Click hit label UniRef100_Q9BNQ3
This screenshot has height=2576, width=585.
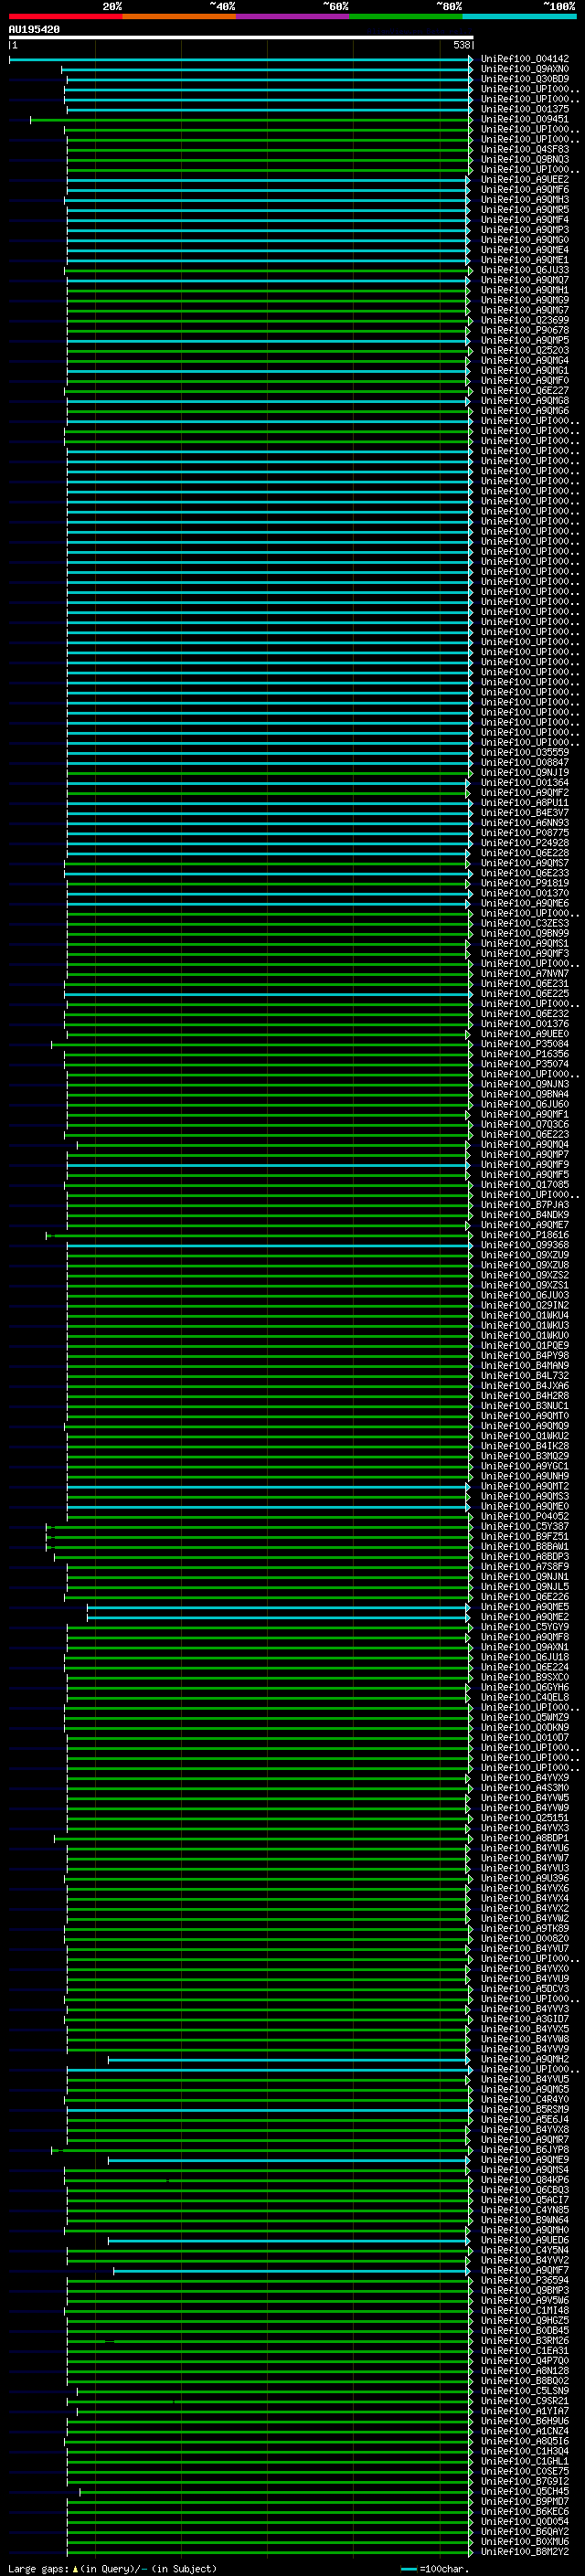pyautogui.click(x=525, y=159)
